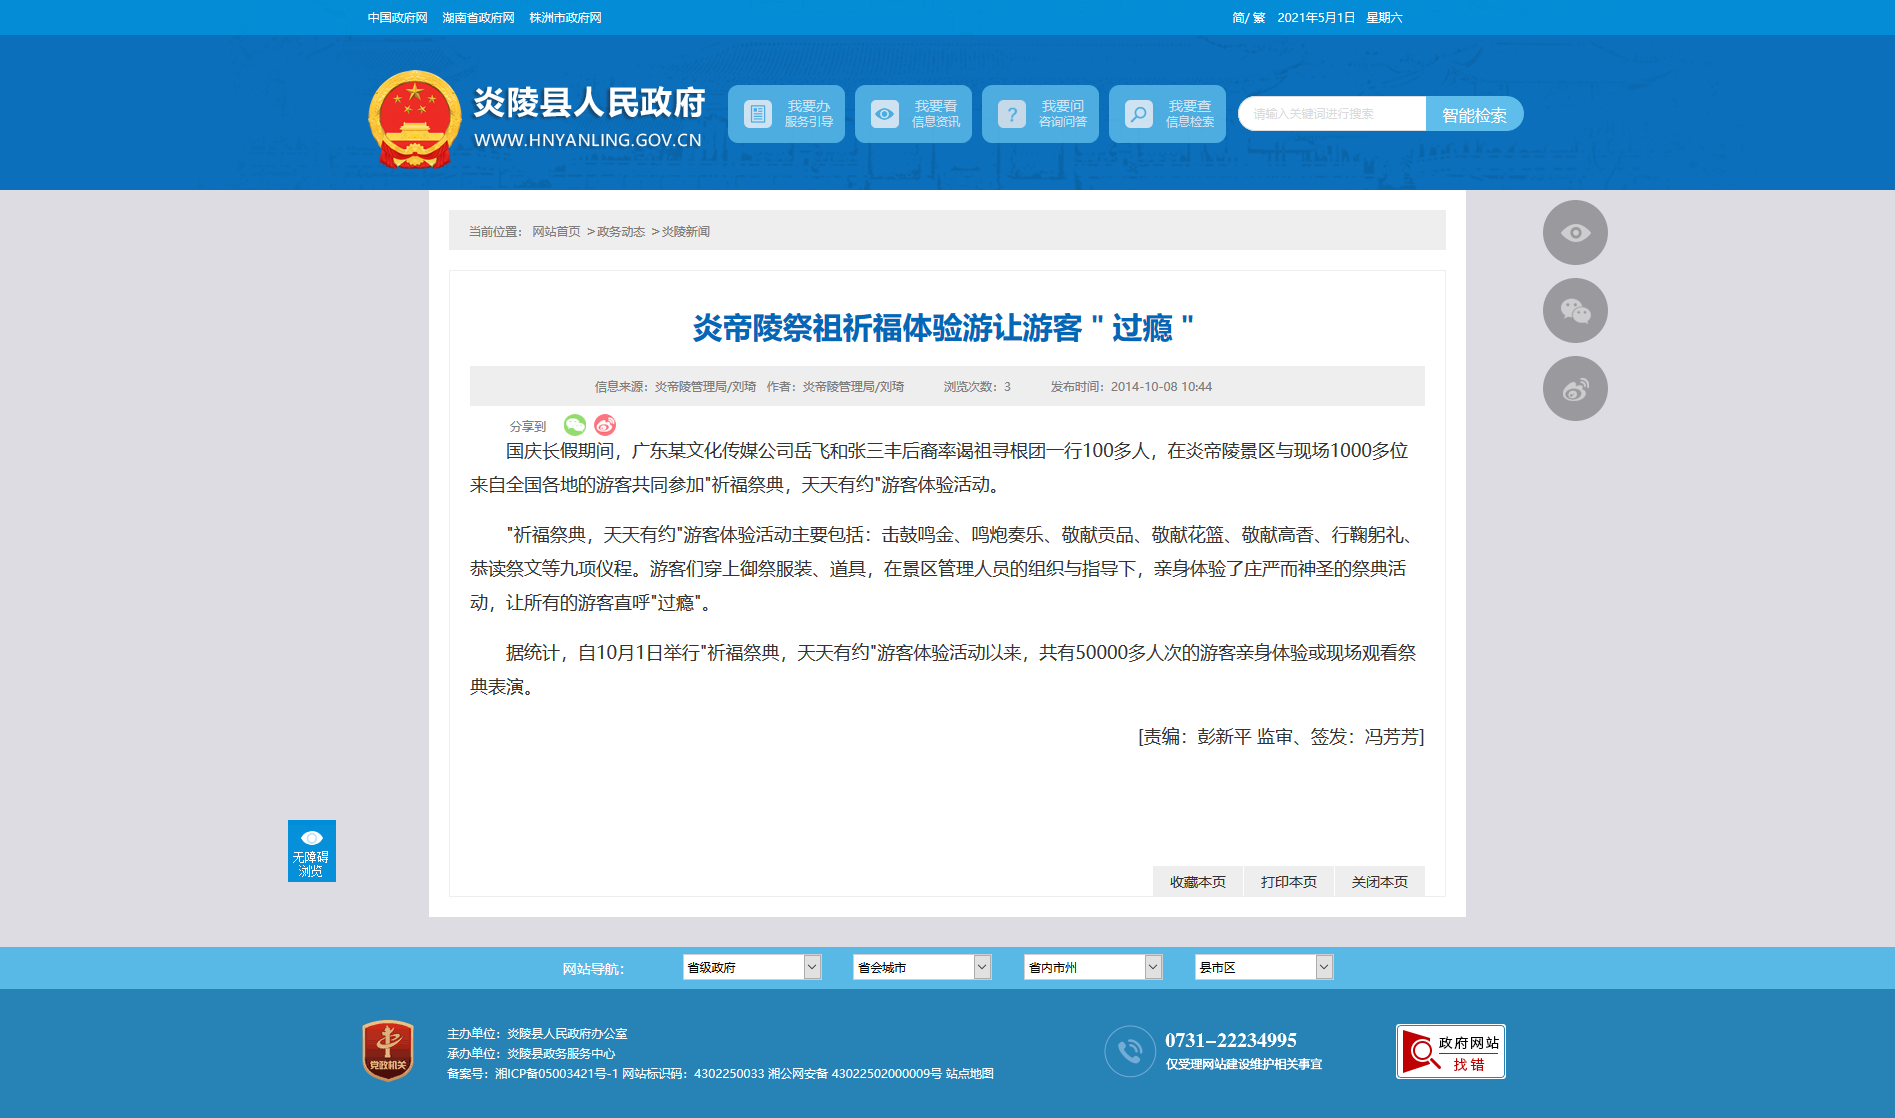Go to 政务动态 breadcrumb link
Image resolution: width=1895 pixels, height=1118 pixels.
click(621, 232)
